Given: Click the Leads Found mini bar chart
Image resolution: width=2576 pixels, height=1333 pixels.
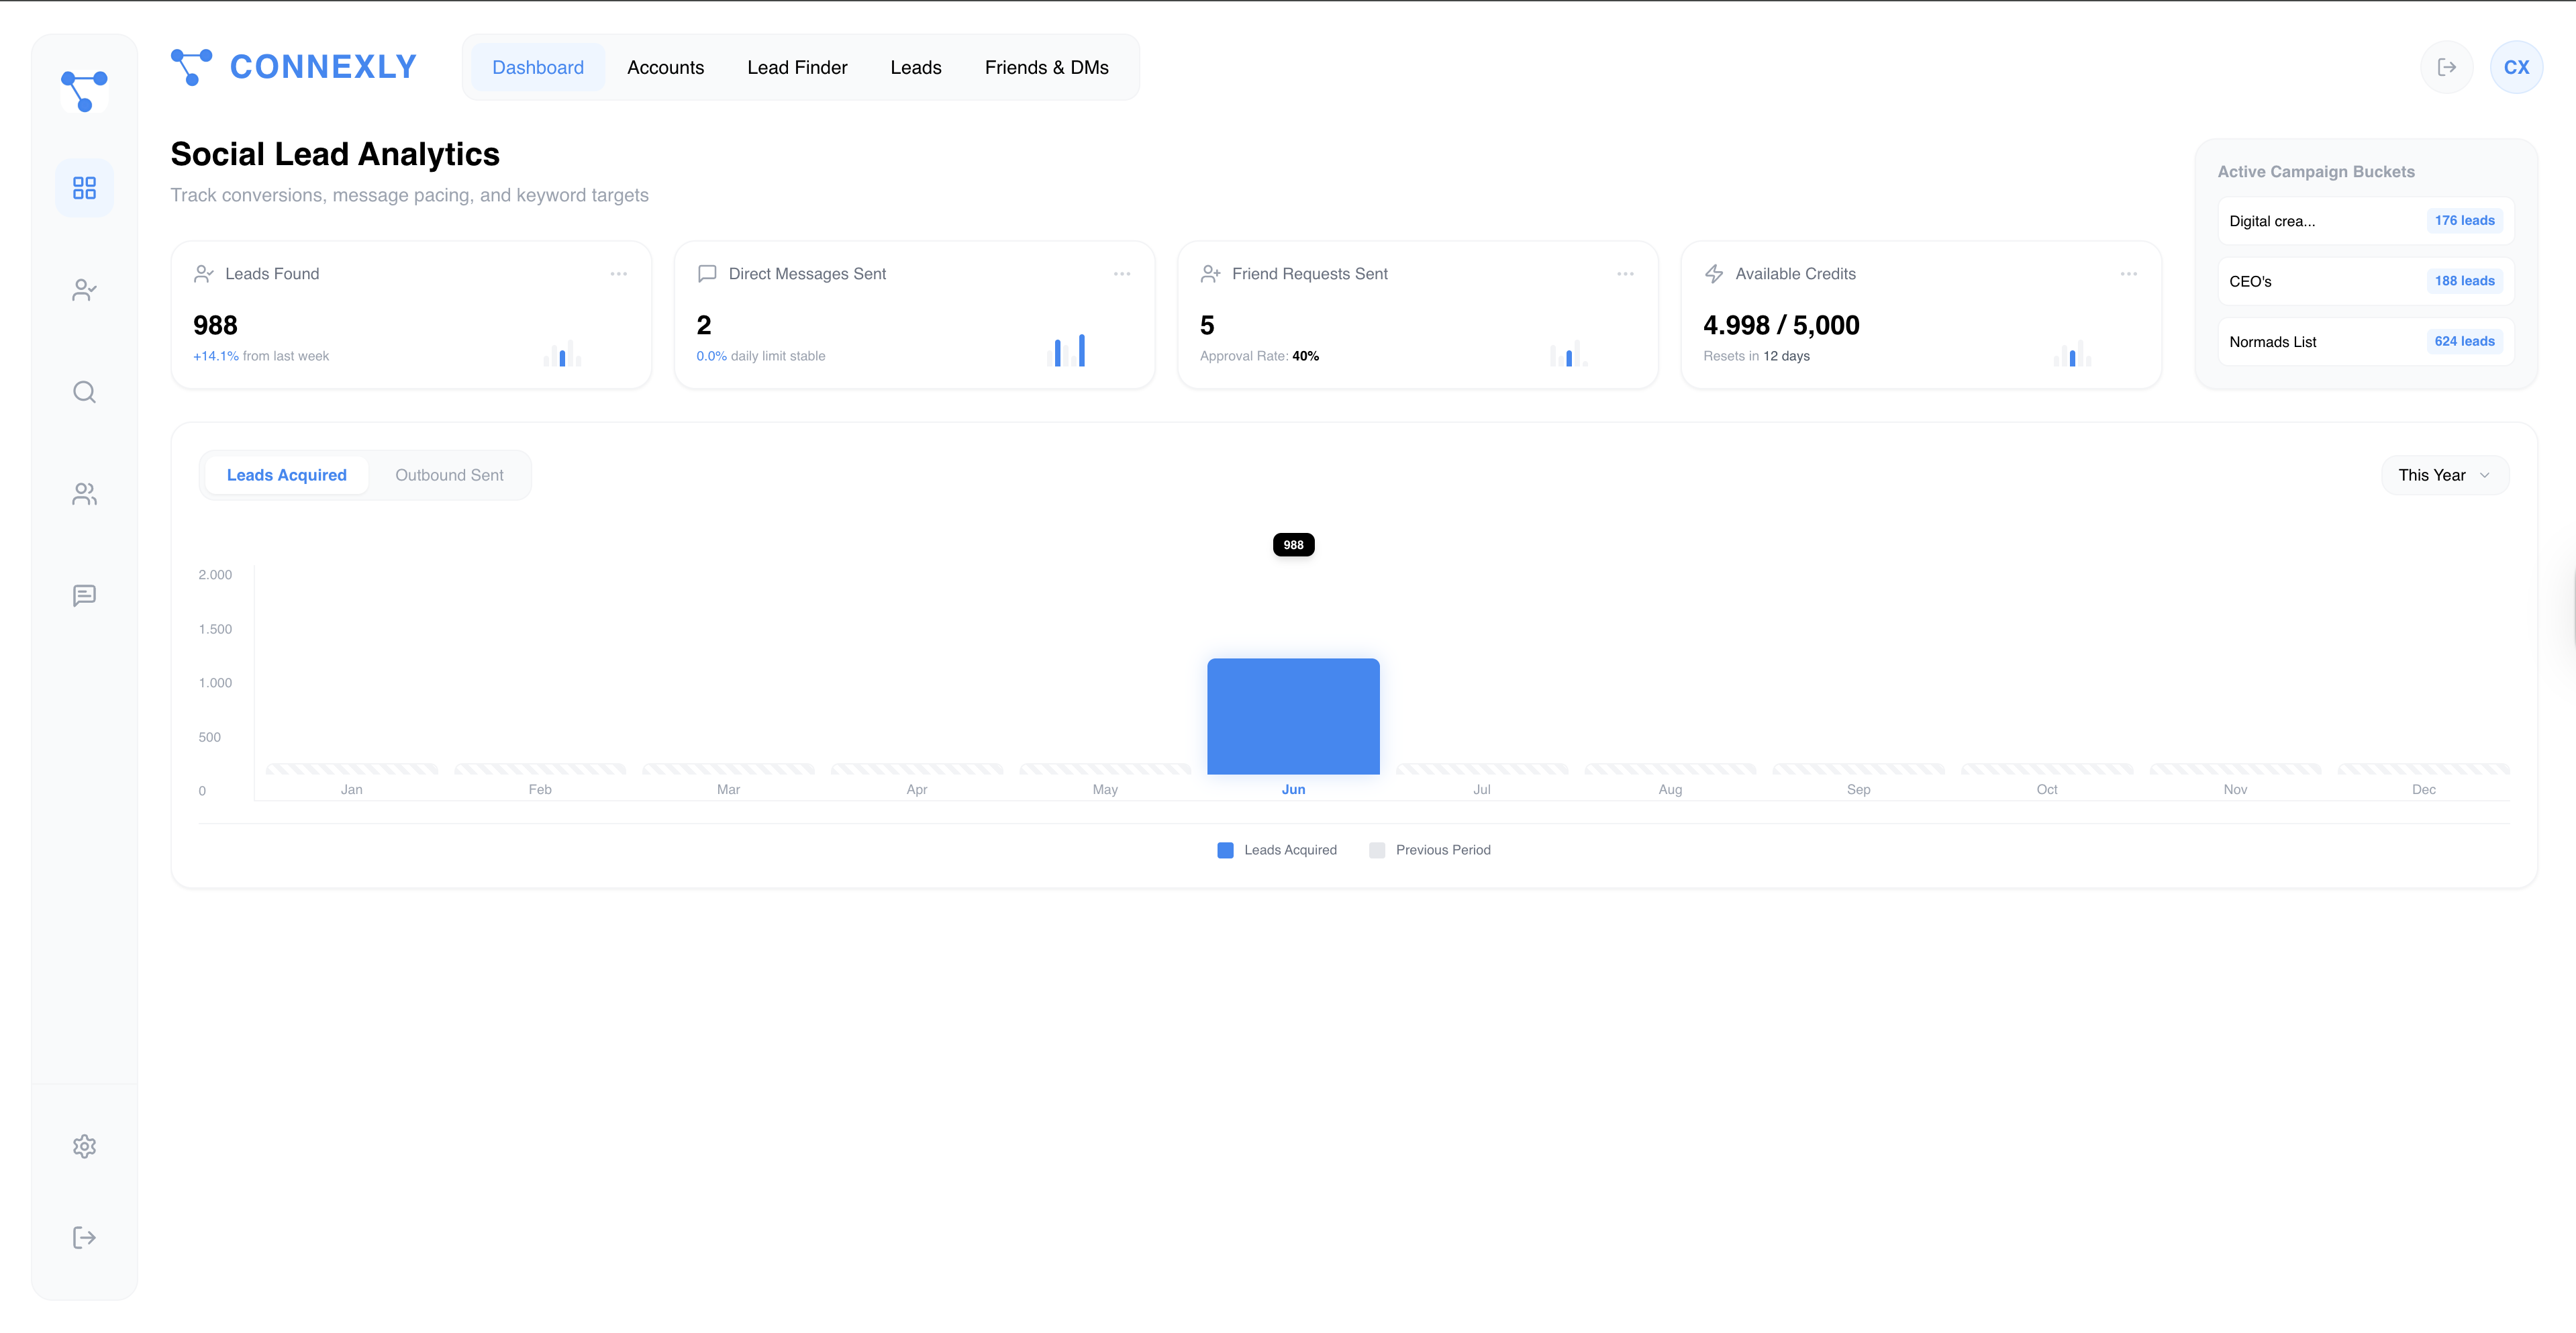Looking at the screenshot, I should [562, 352].
